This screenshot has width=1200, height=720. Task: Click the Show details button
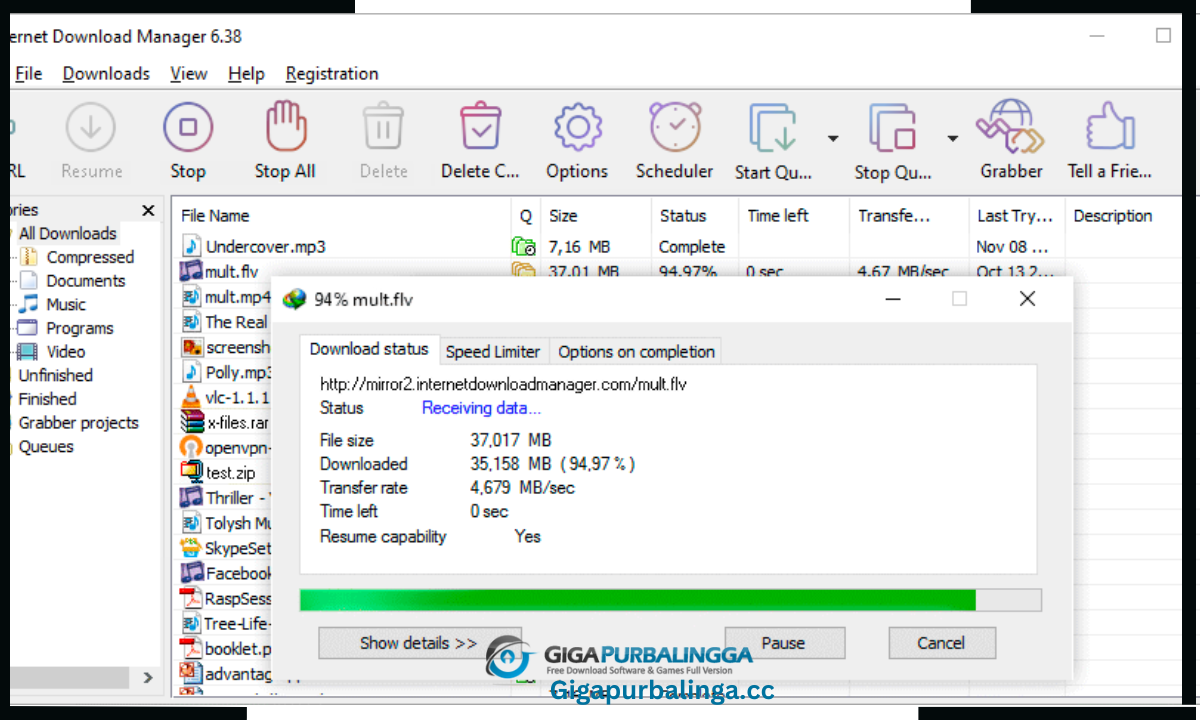419,643
